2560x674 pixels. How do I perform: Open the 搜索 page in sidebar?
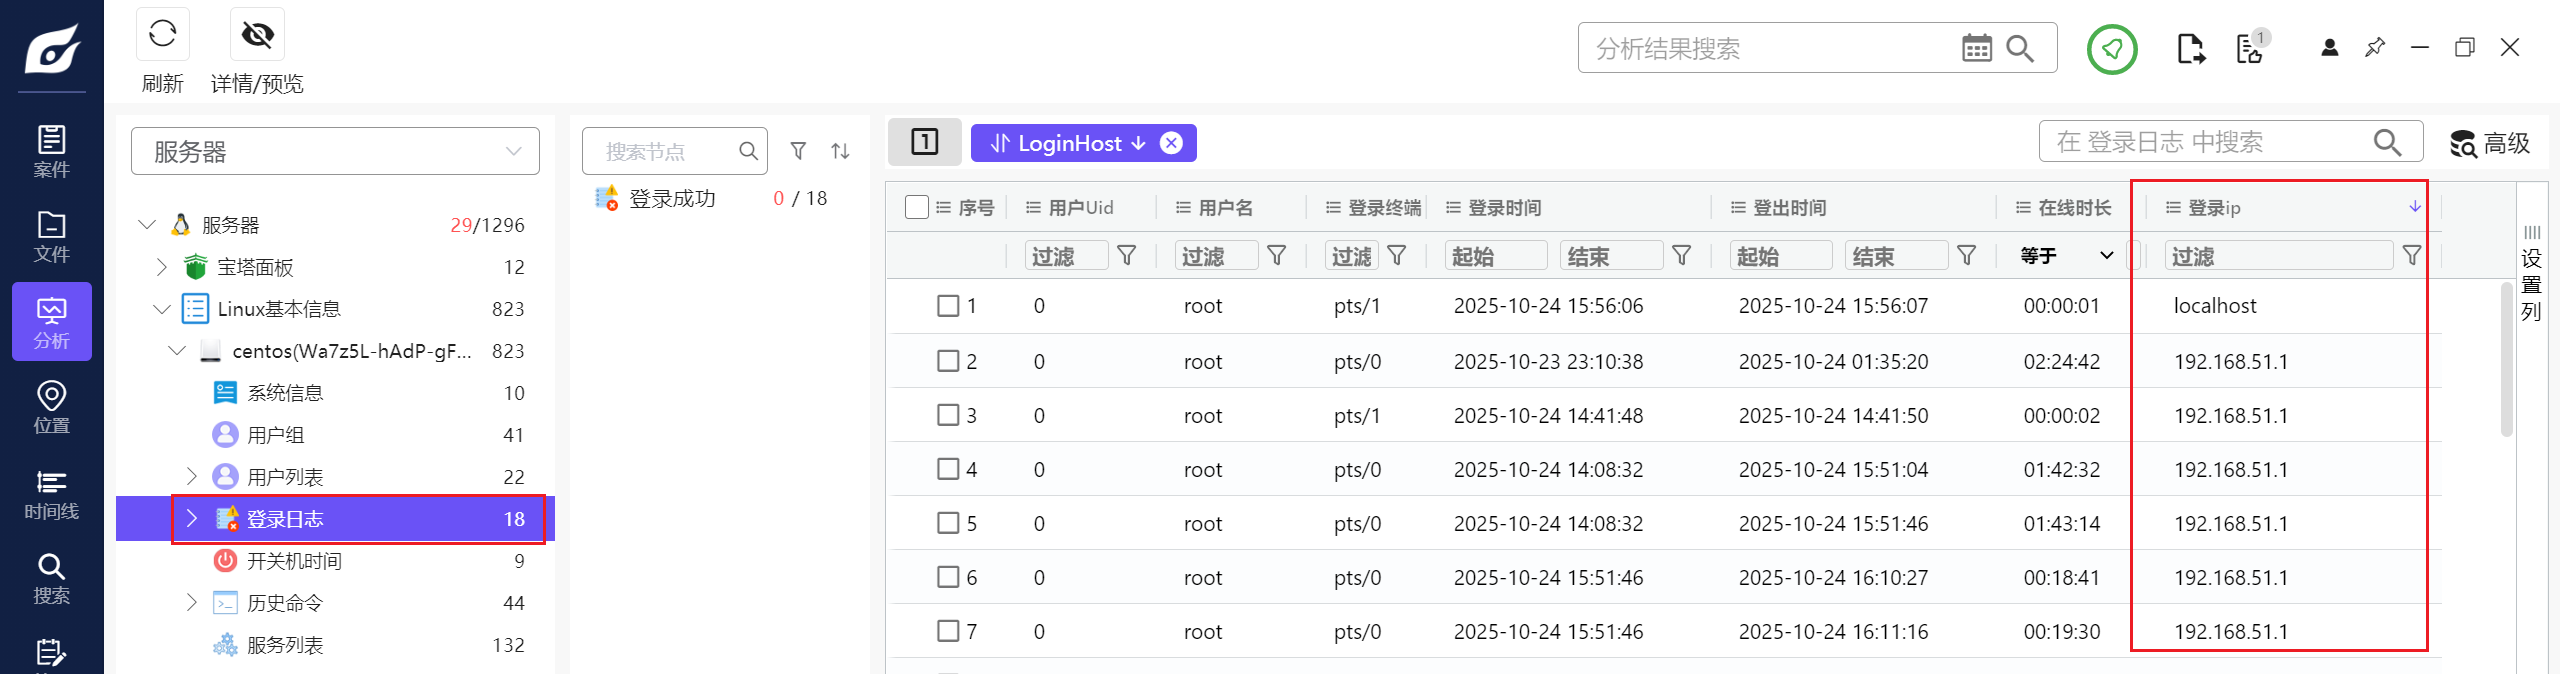pyautogui.click(x=51, y=579)
